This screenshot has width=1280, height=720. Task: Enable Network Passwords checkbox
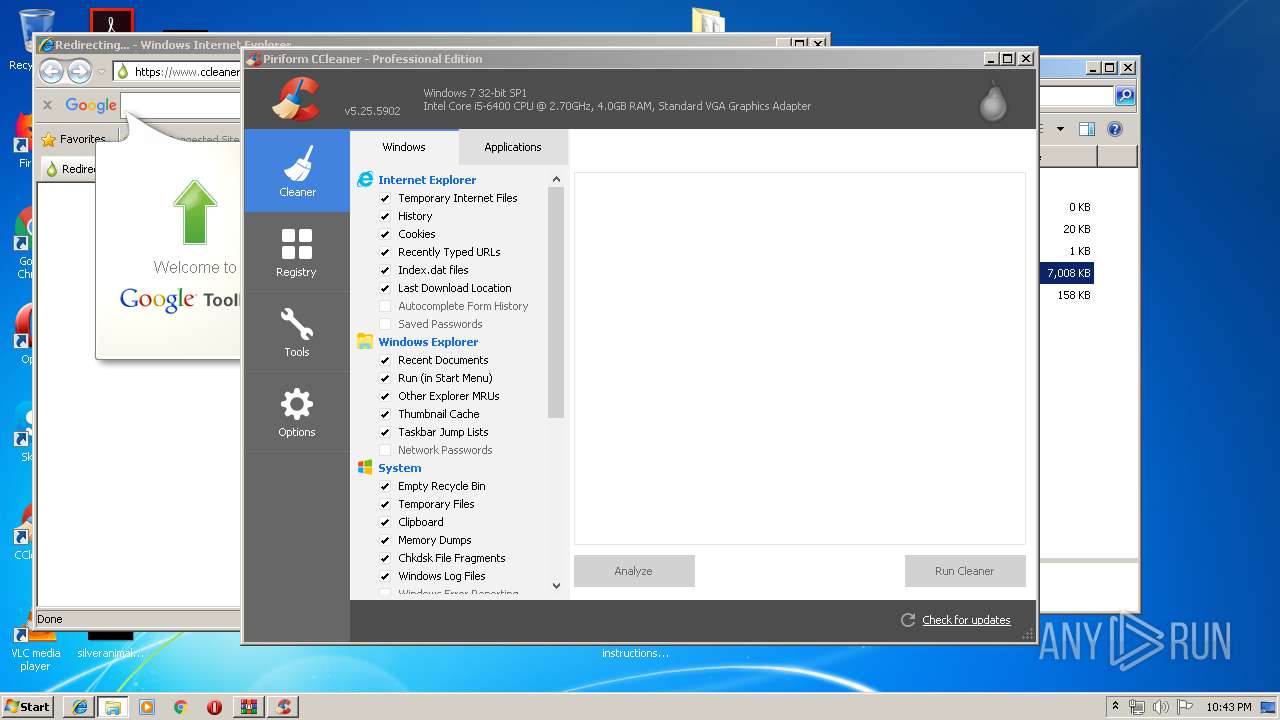click(385, 450)
